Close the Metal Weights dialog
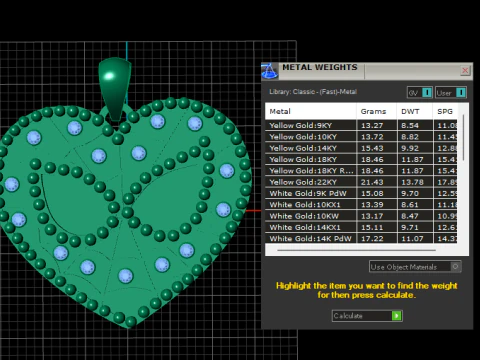Screen dimensions: 480x360 [465, 71]
